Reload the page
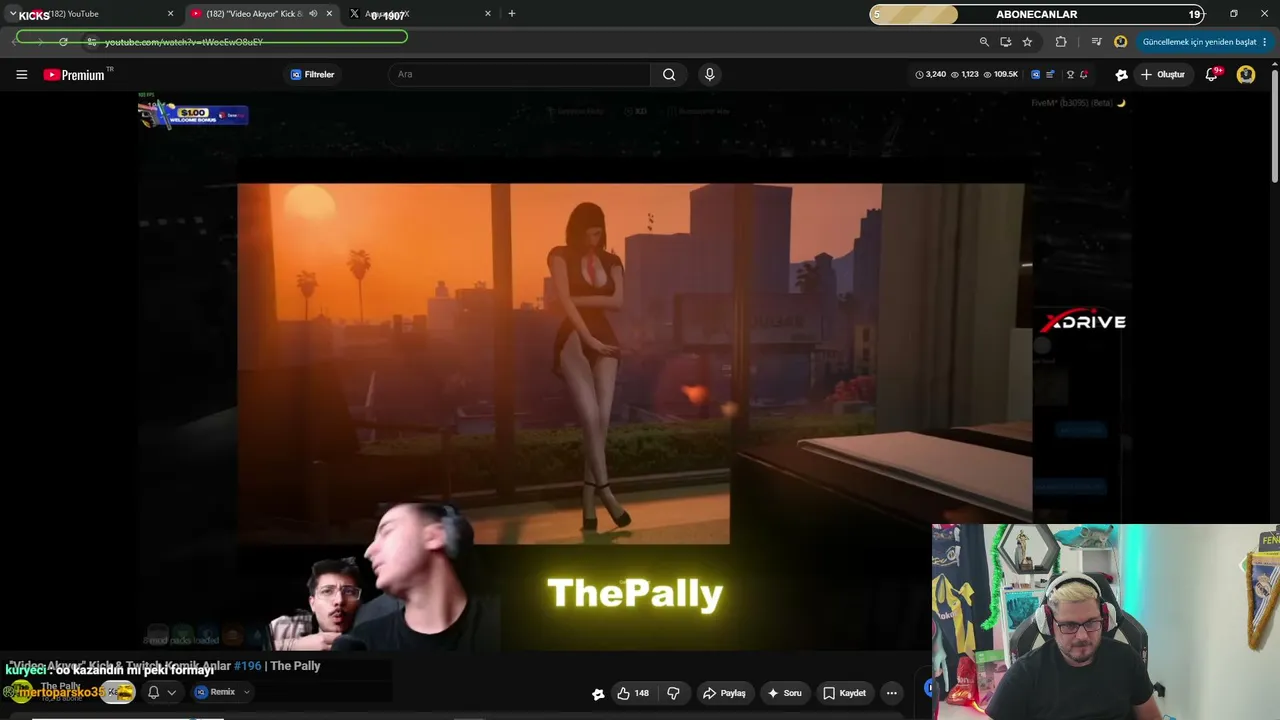The width and height of the screenshot is (1280, 720). (x=63, y=42)
